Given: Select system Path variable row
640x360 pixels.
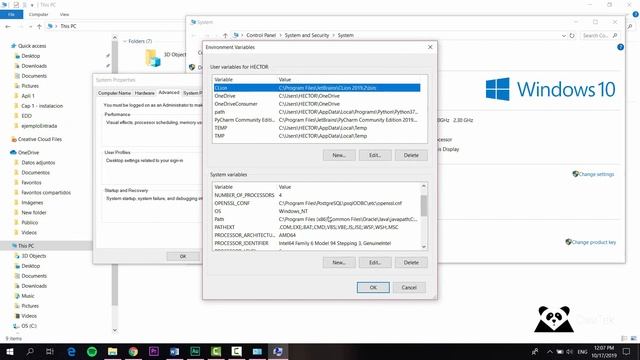Looking at the screenshot, I should click(x=317, y=219).
